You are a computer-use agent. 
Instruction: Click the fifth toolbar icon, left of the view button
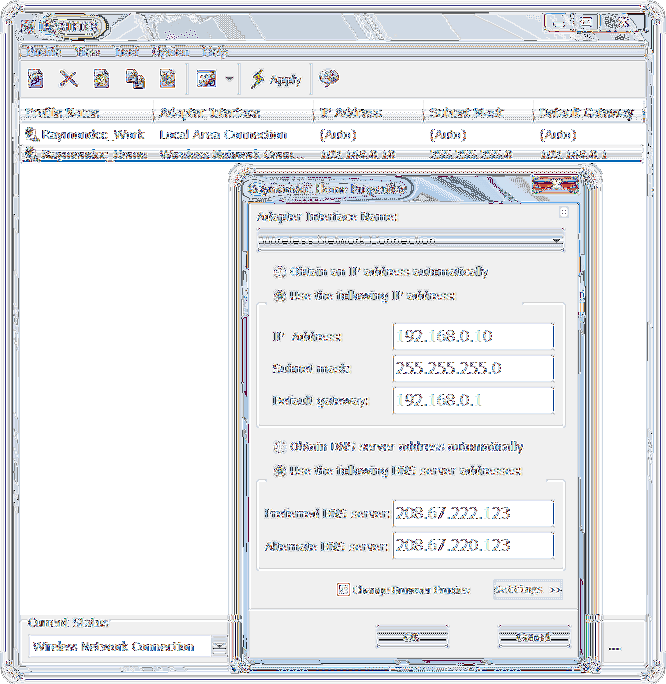click(x=167, y=78)
